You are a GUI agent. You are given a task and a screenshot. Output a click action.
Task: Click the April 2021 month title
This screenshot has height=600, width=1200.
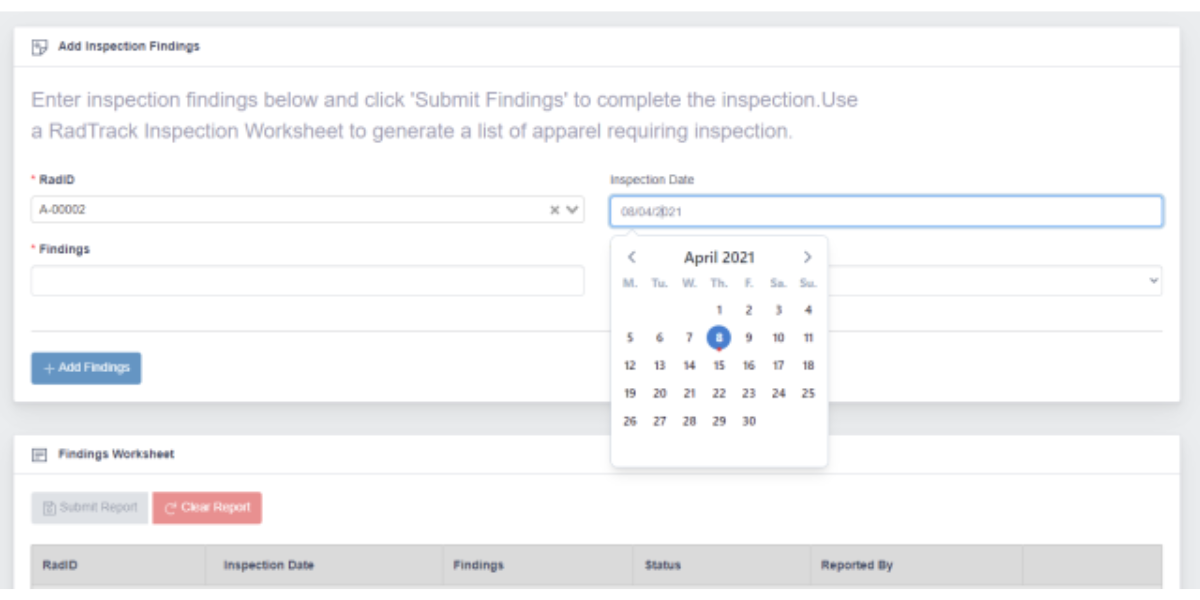pyautogui.click(x=719, y=258)
